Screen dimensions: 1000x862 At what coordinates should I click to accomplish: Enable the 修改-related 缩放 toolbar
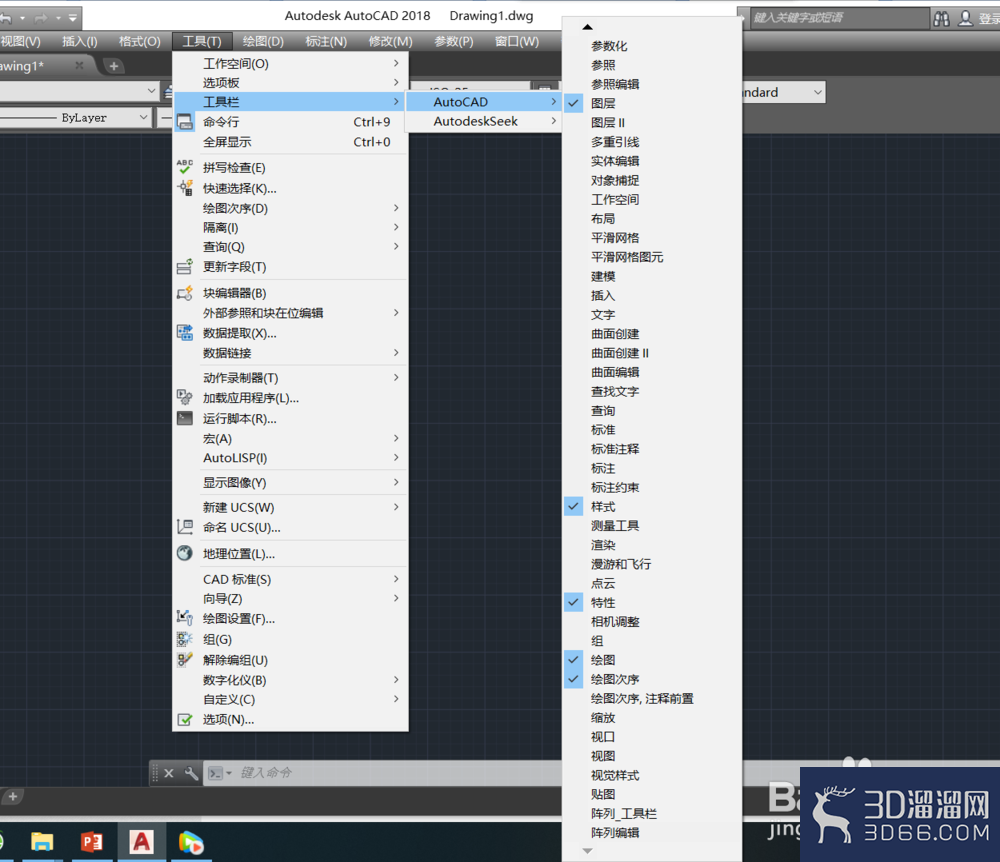[x=652, y=717]
